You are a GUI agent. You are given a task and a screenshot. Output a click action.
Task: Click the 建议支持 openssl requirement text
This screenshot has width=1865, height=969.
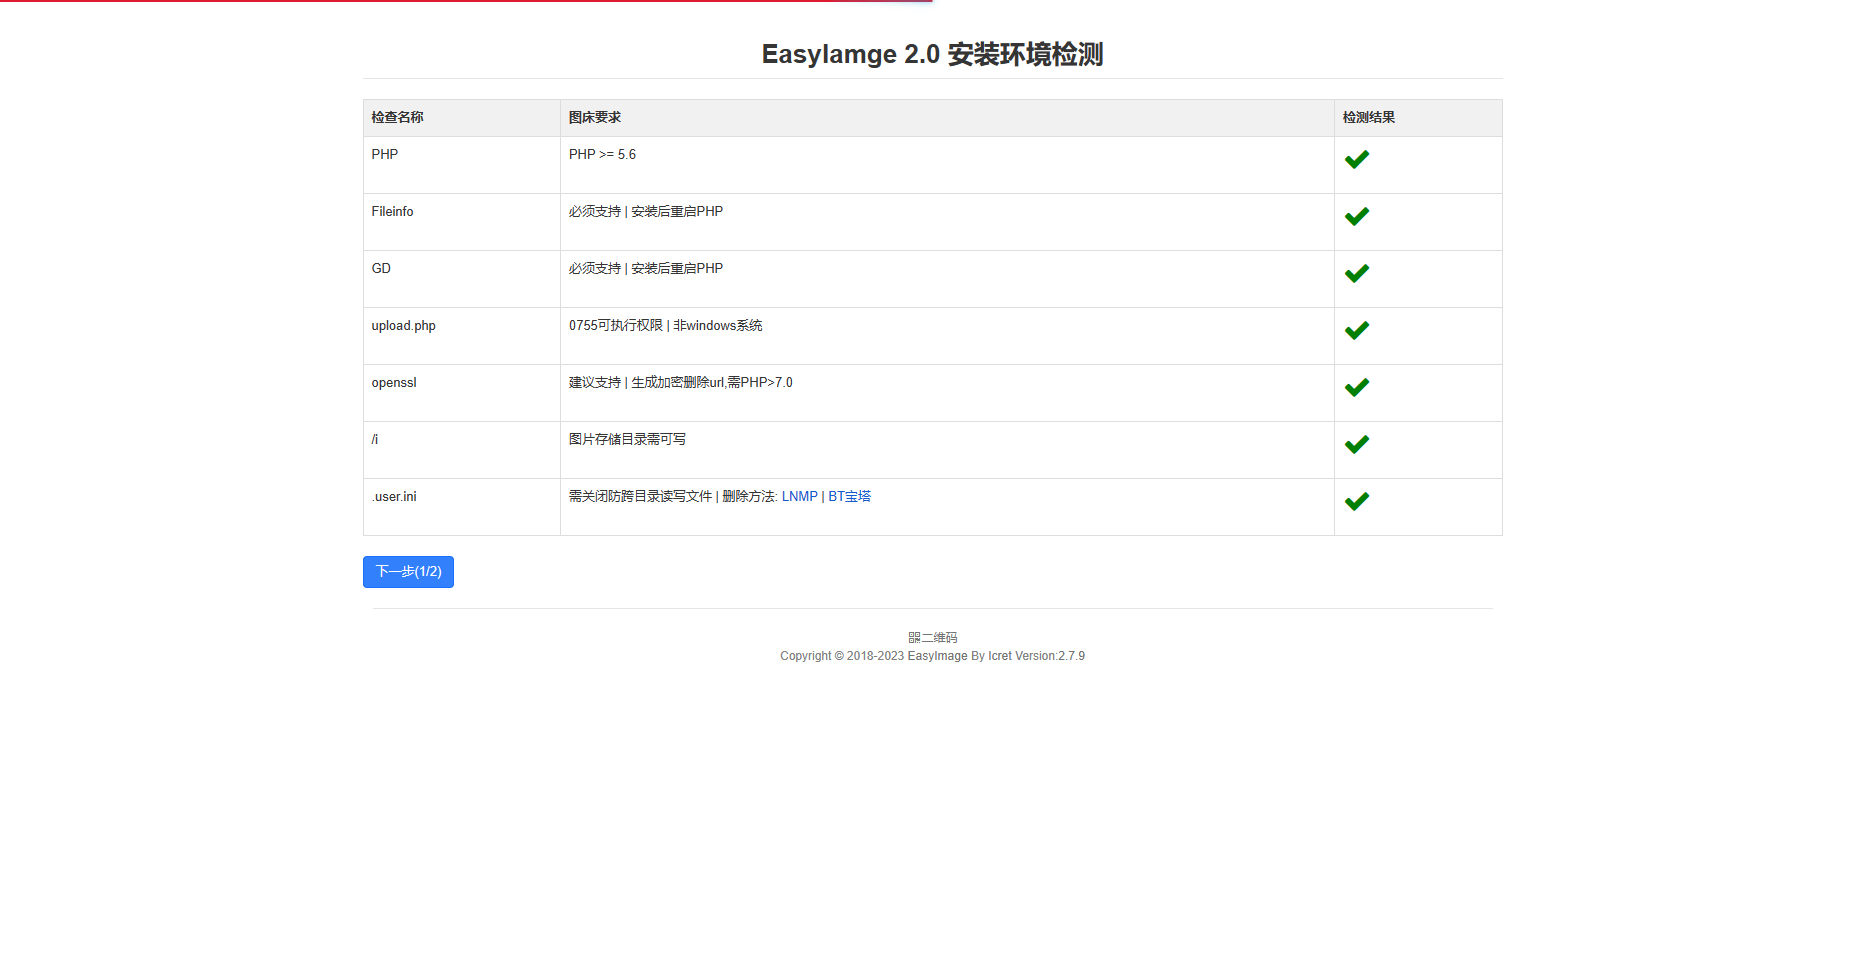coord(681,383)
